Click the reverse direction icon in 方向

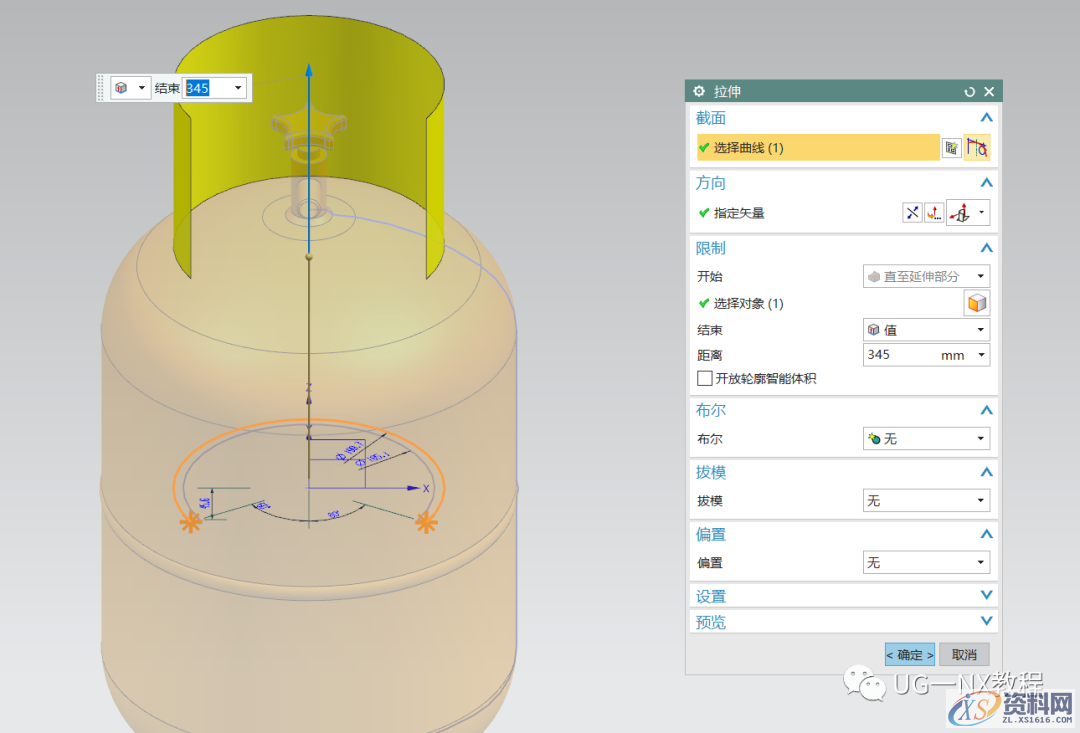tap(912, 212)
